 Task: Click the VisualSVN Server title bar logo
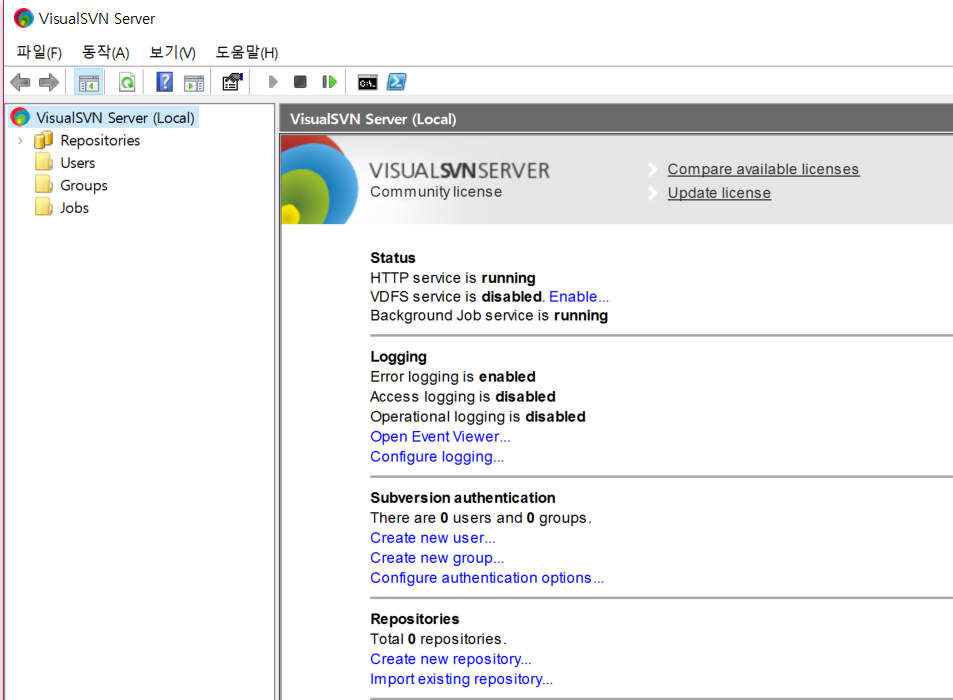(24, 18)
